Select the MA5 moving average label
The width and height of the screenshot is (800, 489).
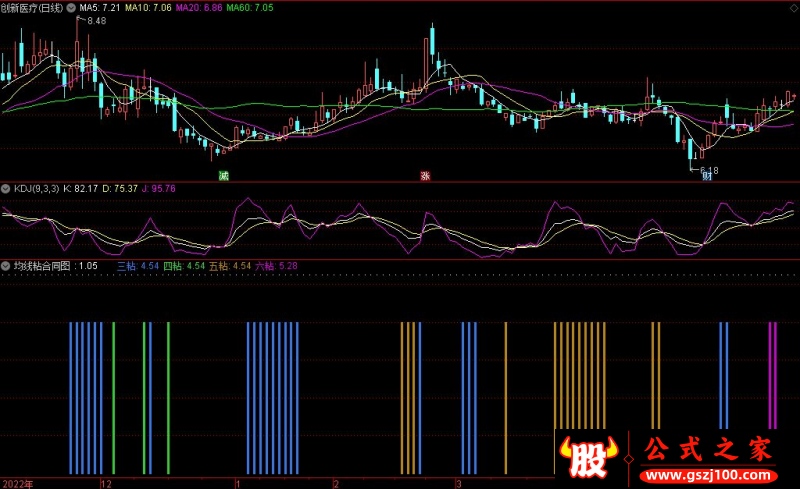(x=100, y=8)
